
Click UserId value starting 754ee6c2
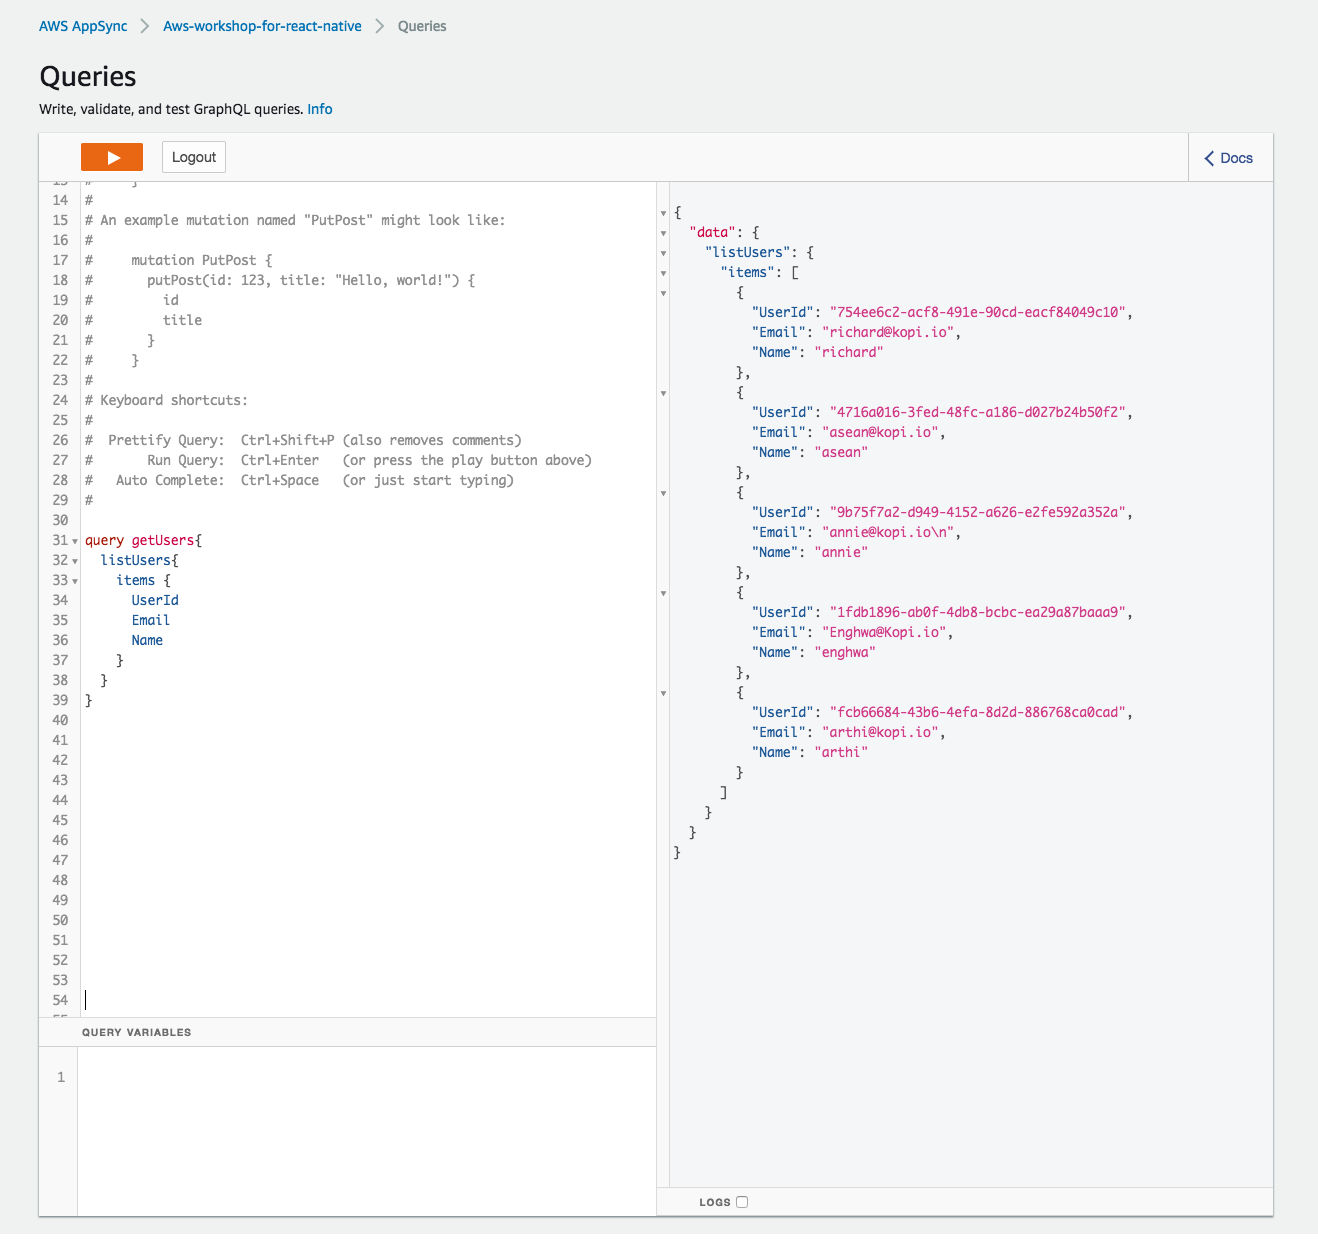pos(977,312)
